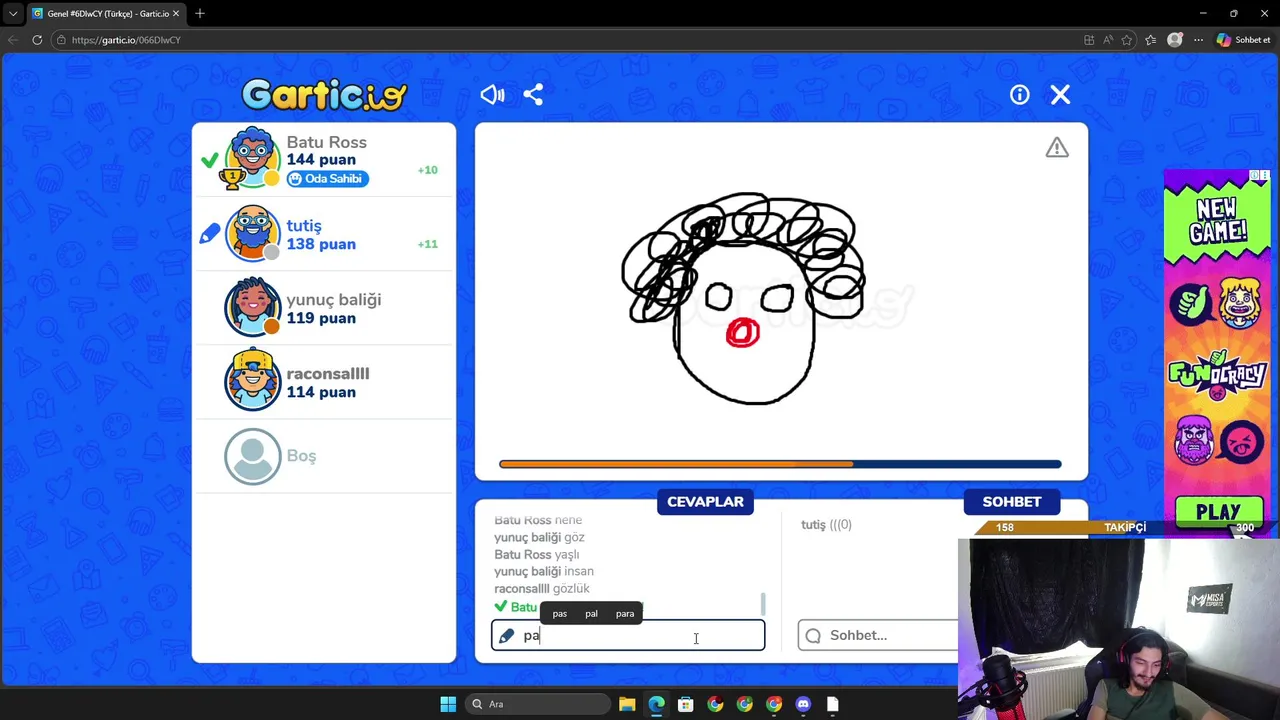Reload the page in the browser

pos(37,40)
